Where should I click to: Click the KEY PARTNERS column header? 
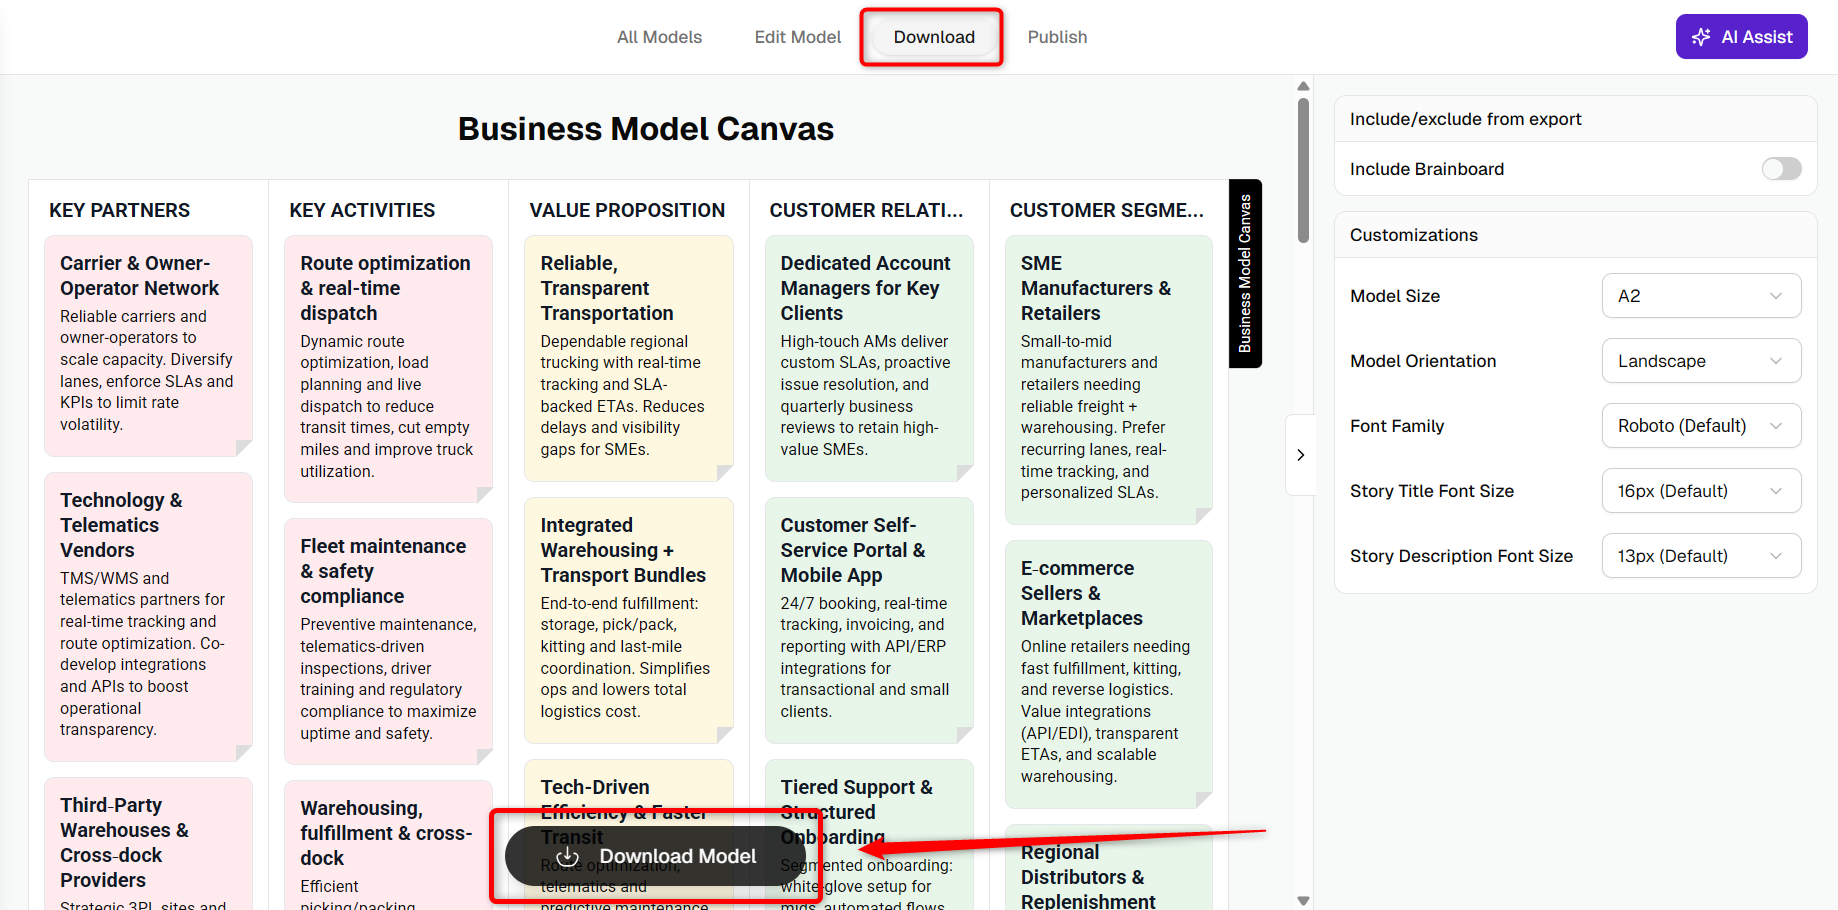point(119,210)
